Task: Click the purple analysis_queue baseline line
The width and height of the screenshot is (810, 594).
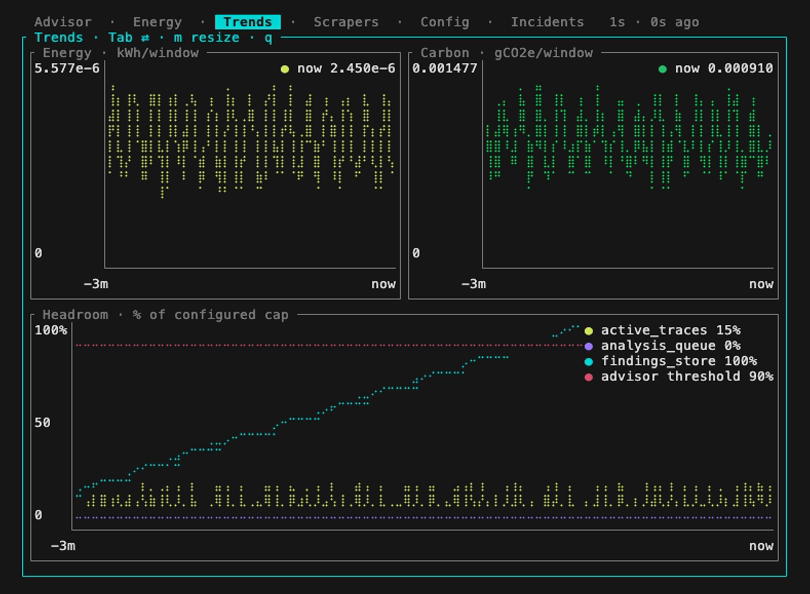Action: pos(424,517)
